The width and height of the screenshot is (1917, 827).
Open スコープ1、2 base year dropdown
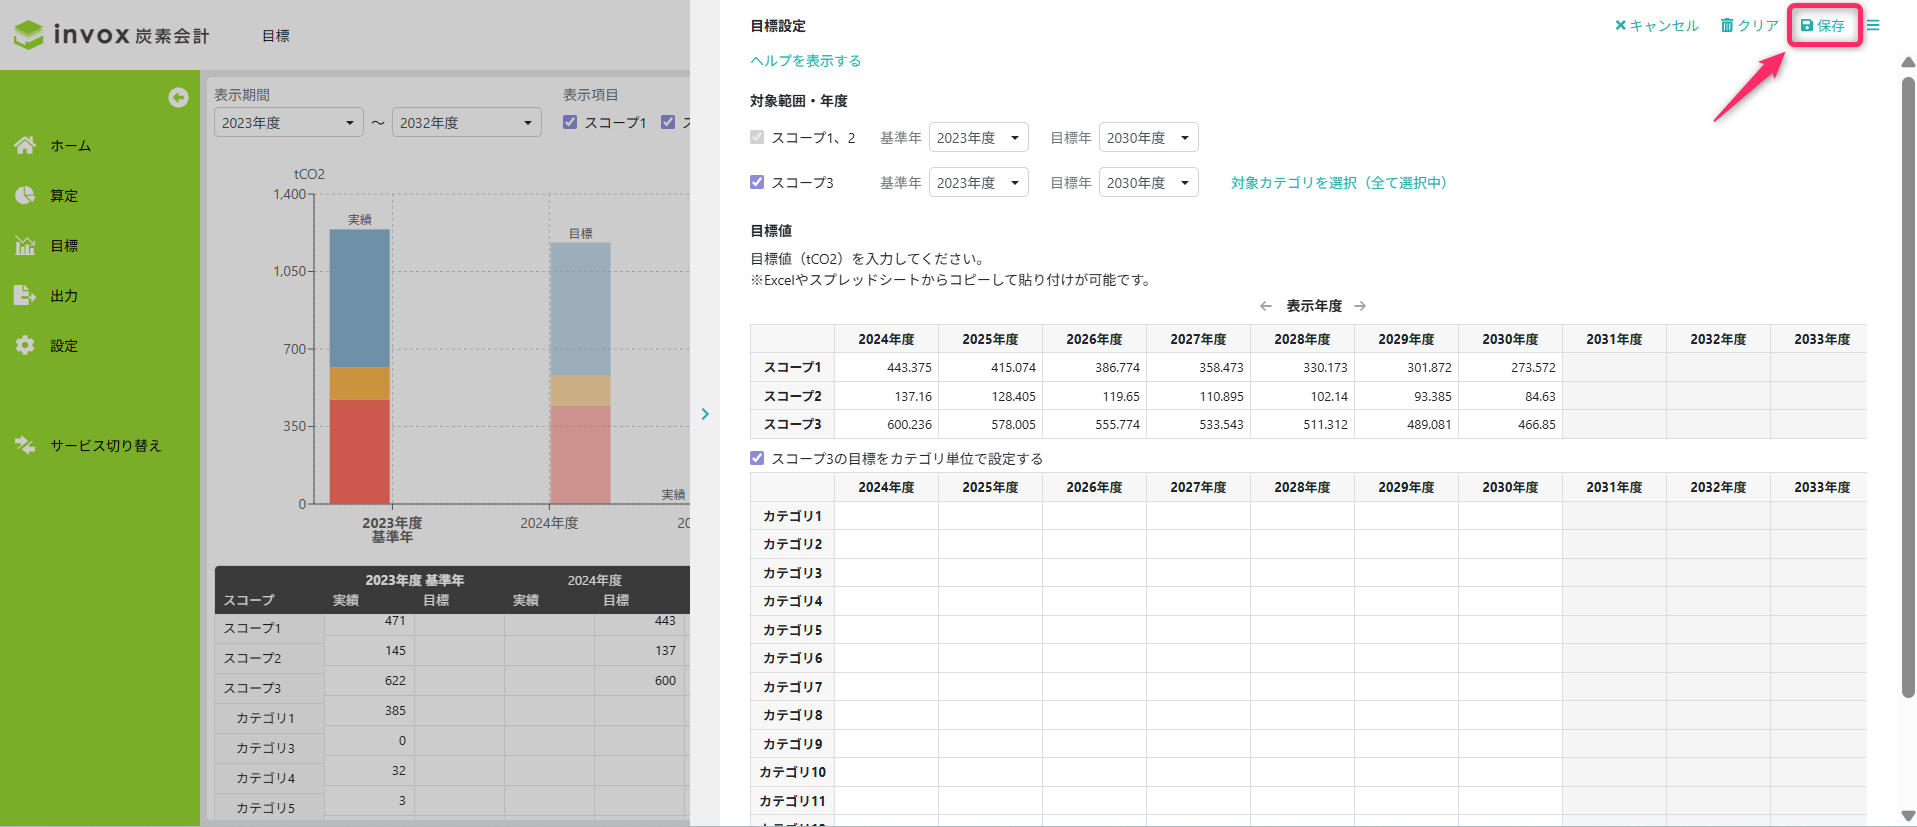click(x=978, y=138)
